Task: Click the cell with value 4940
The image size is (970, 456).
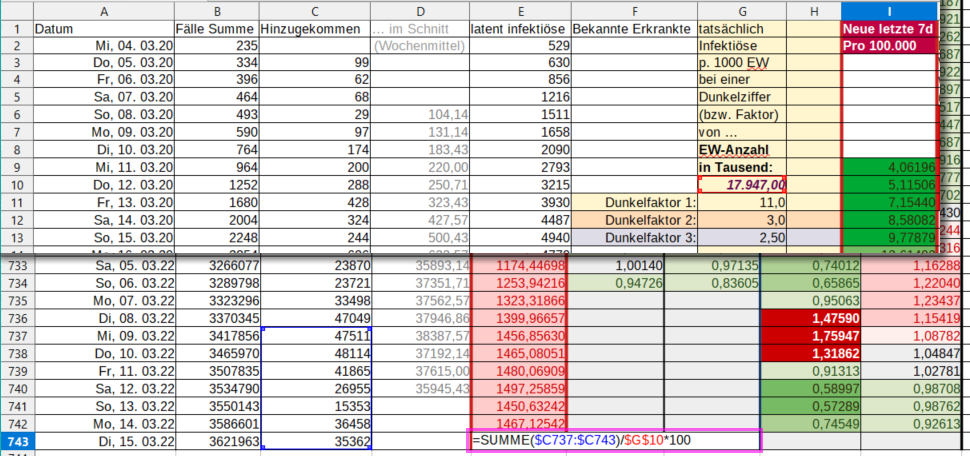Action: (520, 237)
